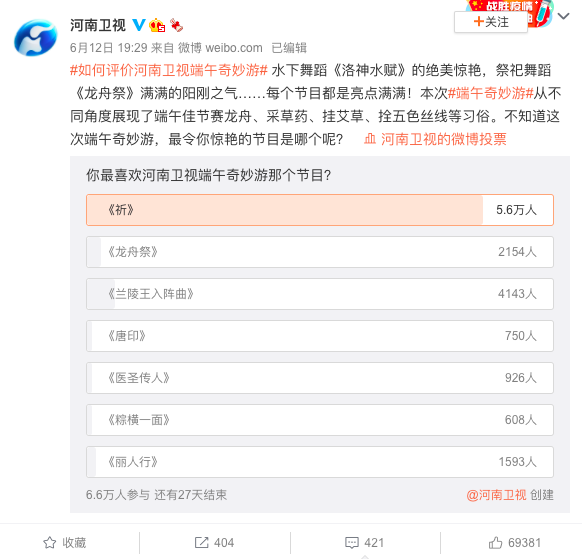The height and width of the screenshot is (559, 582).
Task: Select 《粽横一面》 poll option
Action: tap(320, 419)
